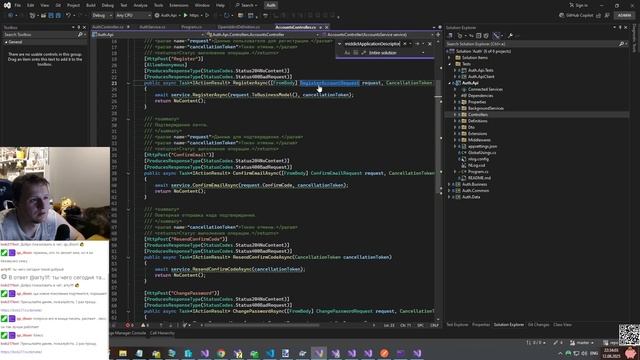Select the BackgroundServices folder
Screen dimensions: 640x360
point(486,108)
